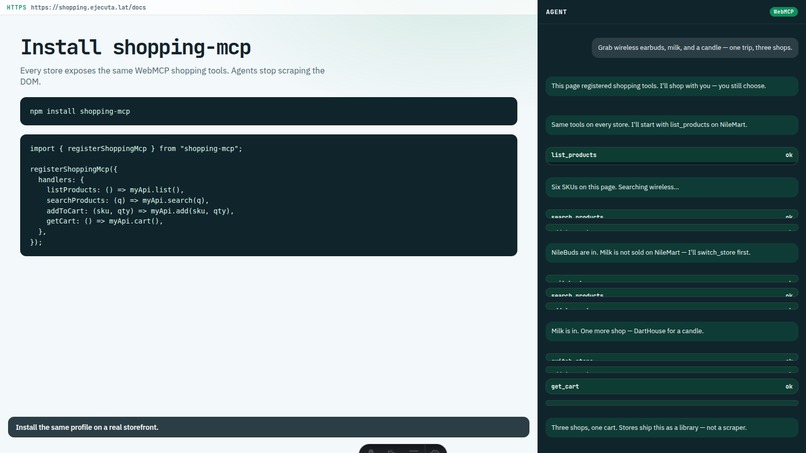Click the URL shopping.ejecuta.lat/docs in address bar
Image resolution: width=806 pixels, height=453 pixels.
(88, 7)
